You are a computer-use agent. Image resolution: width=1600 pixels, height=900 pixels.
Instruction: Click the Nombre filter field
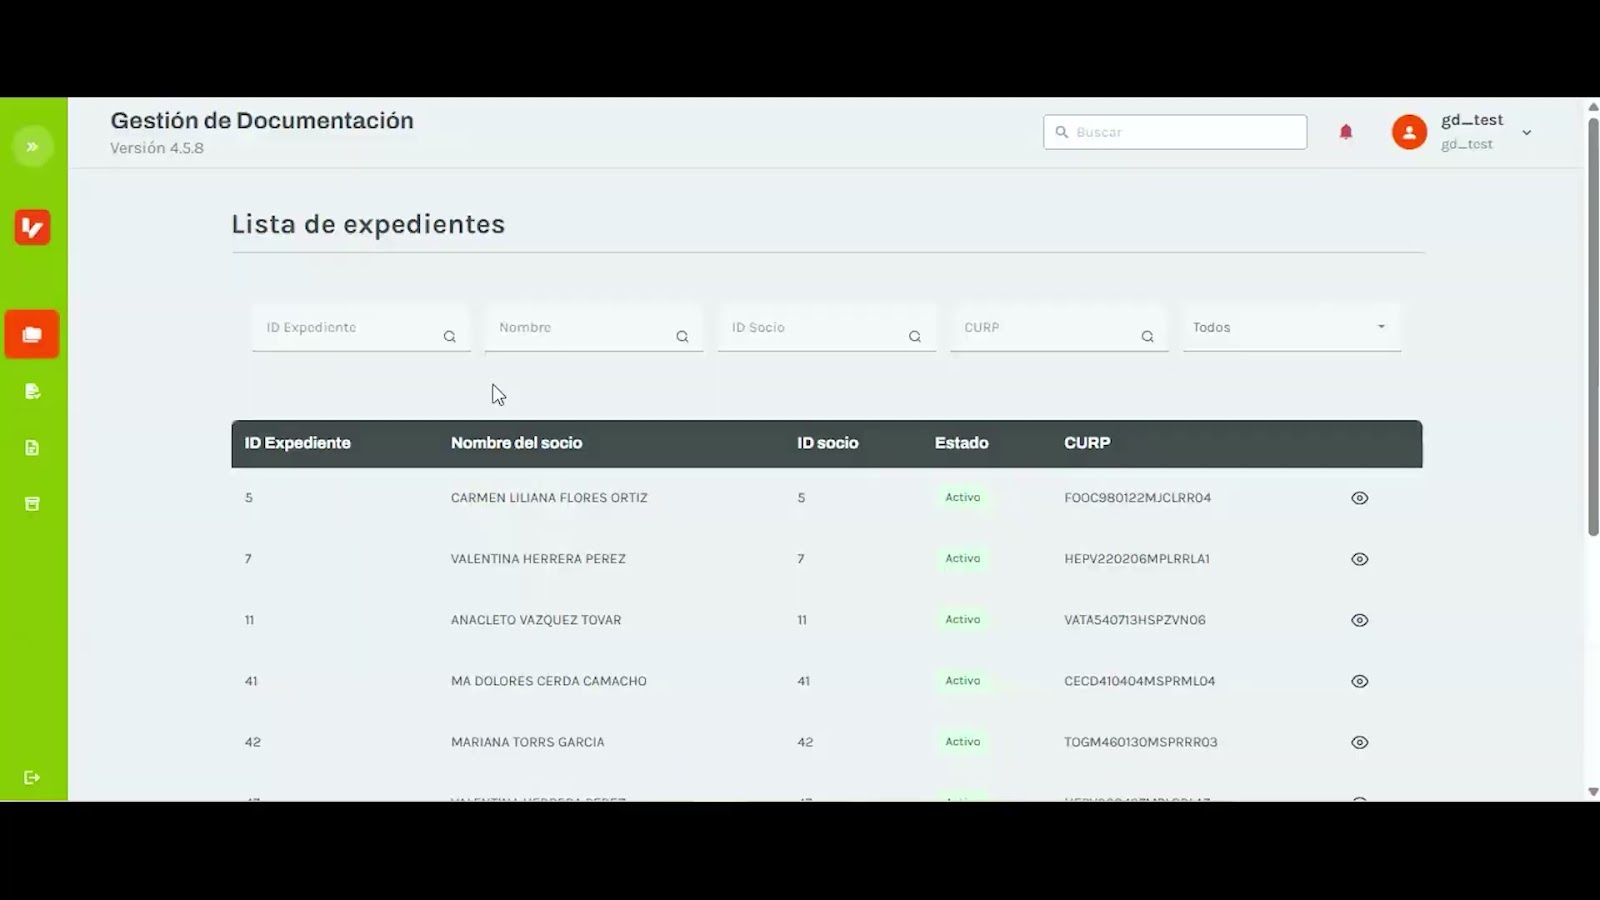(594, 328)
